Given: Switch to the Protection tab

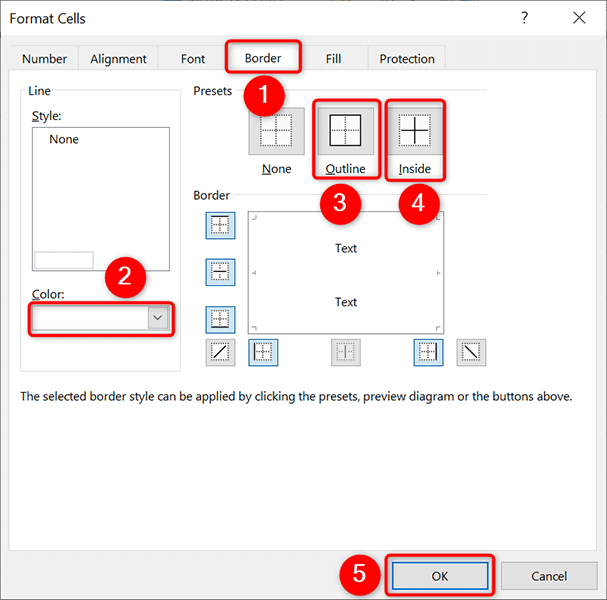Looking at the screenshot, I should pos(407,59).
